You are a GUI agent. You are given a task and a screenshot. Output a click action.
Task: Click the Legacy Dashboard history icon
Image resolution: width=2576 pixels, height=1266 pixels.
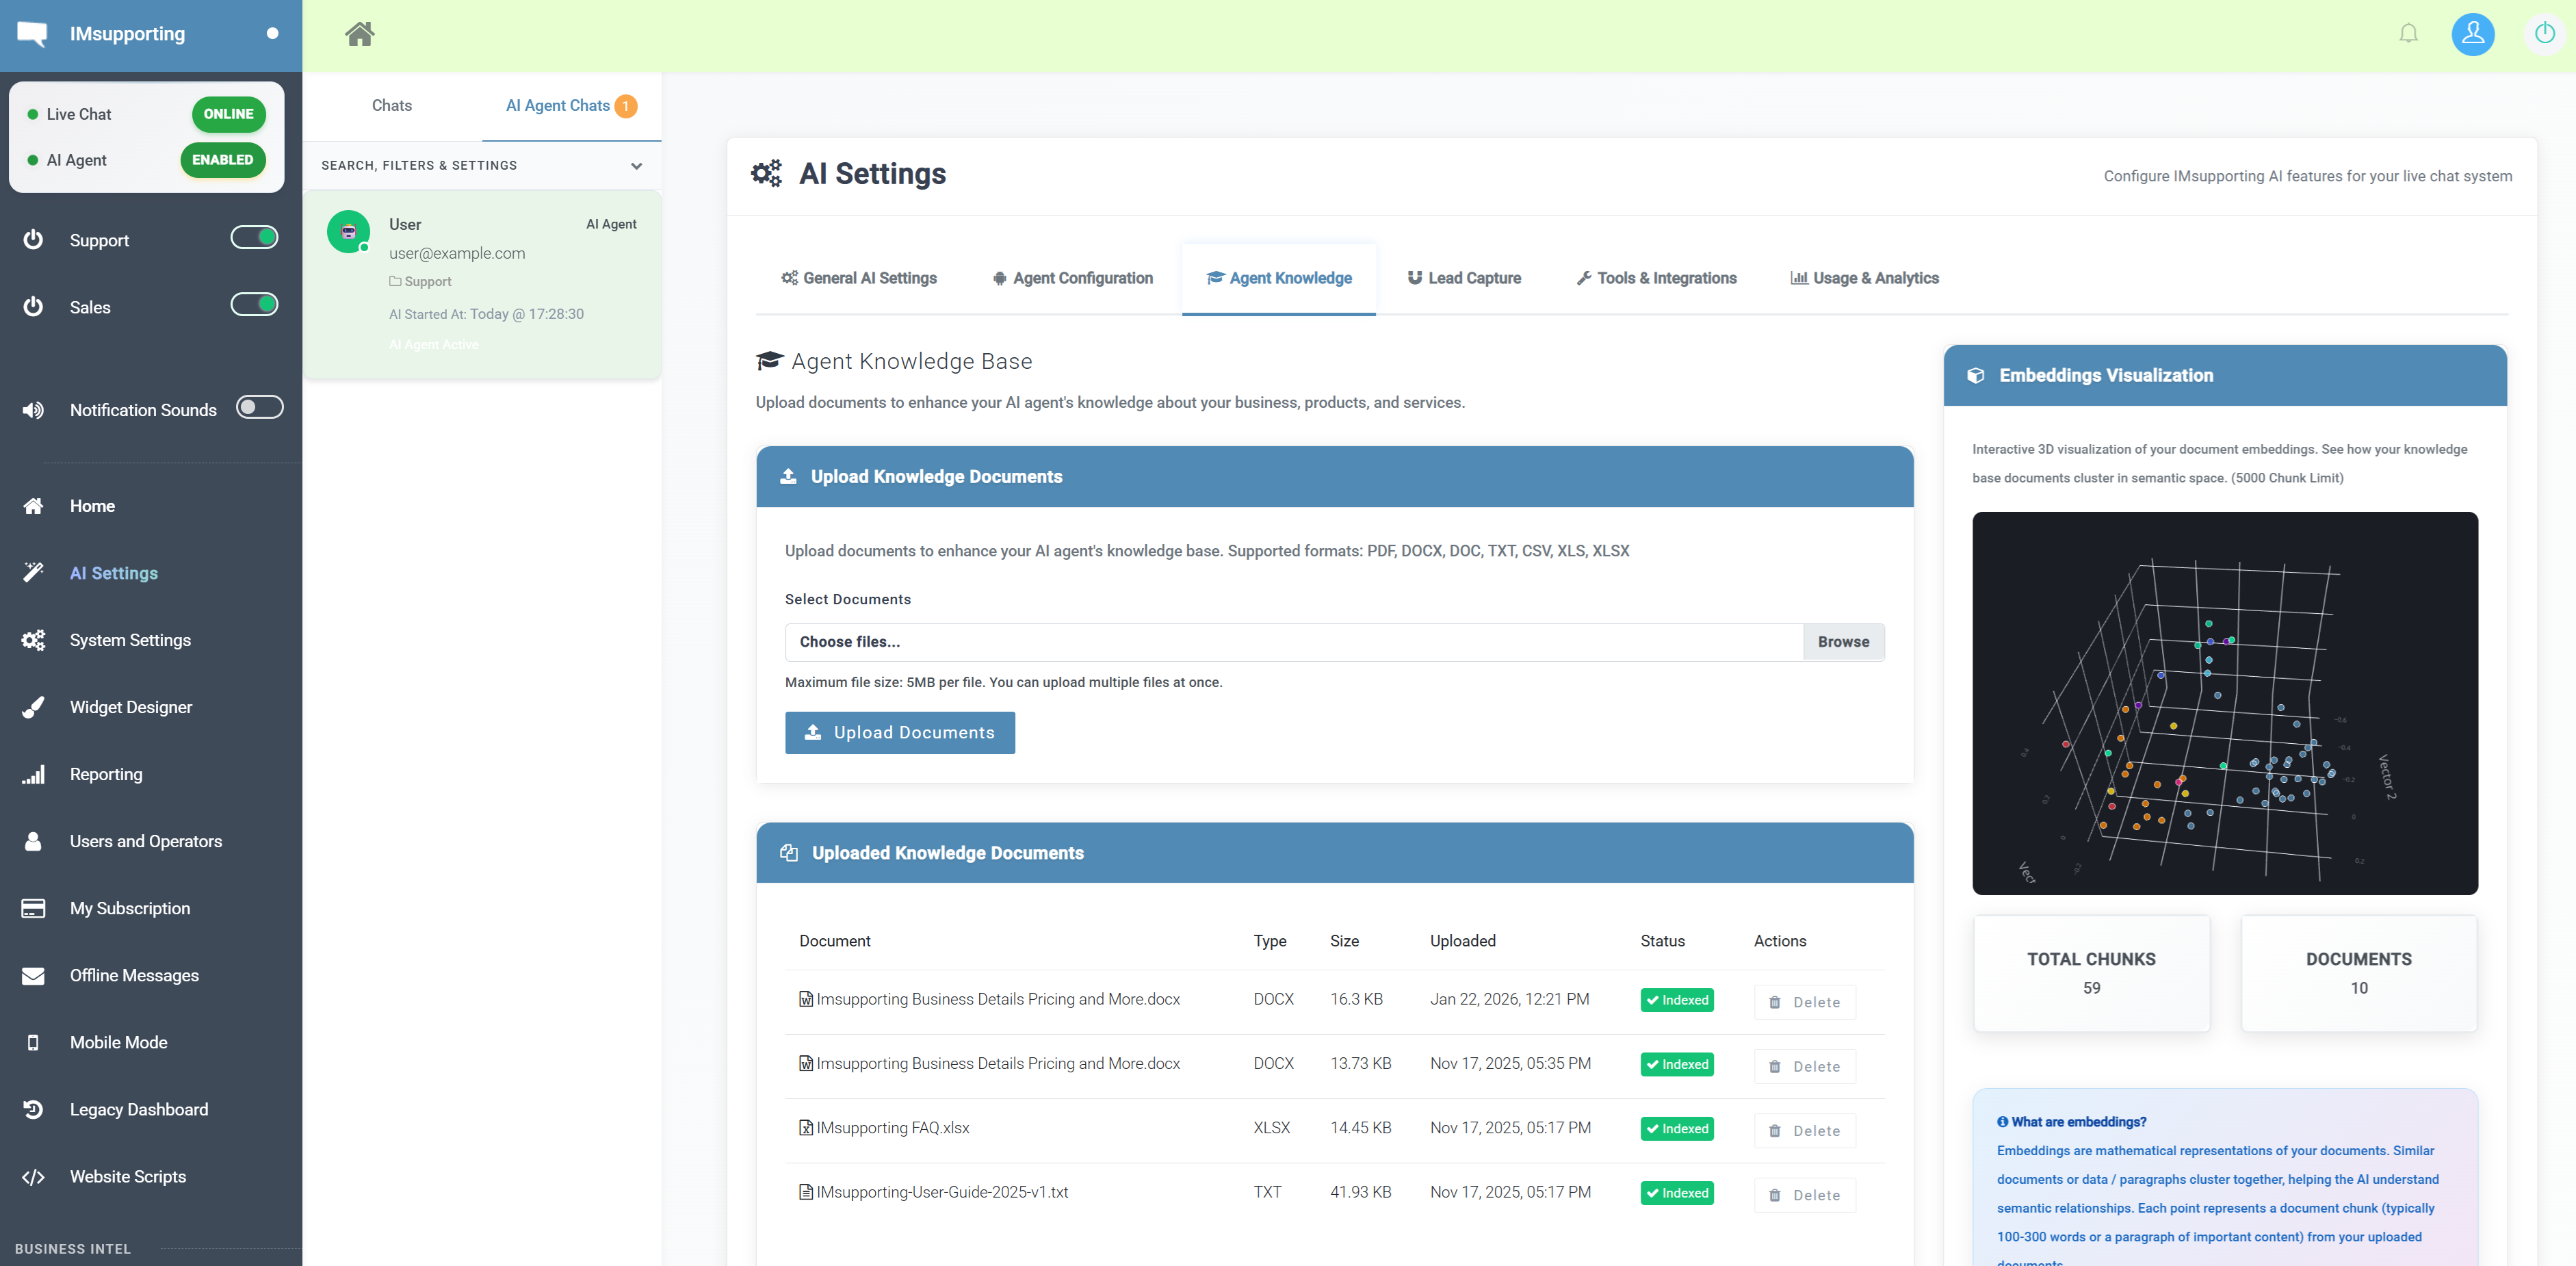(33, 1109)
